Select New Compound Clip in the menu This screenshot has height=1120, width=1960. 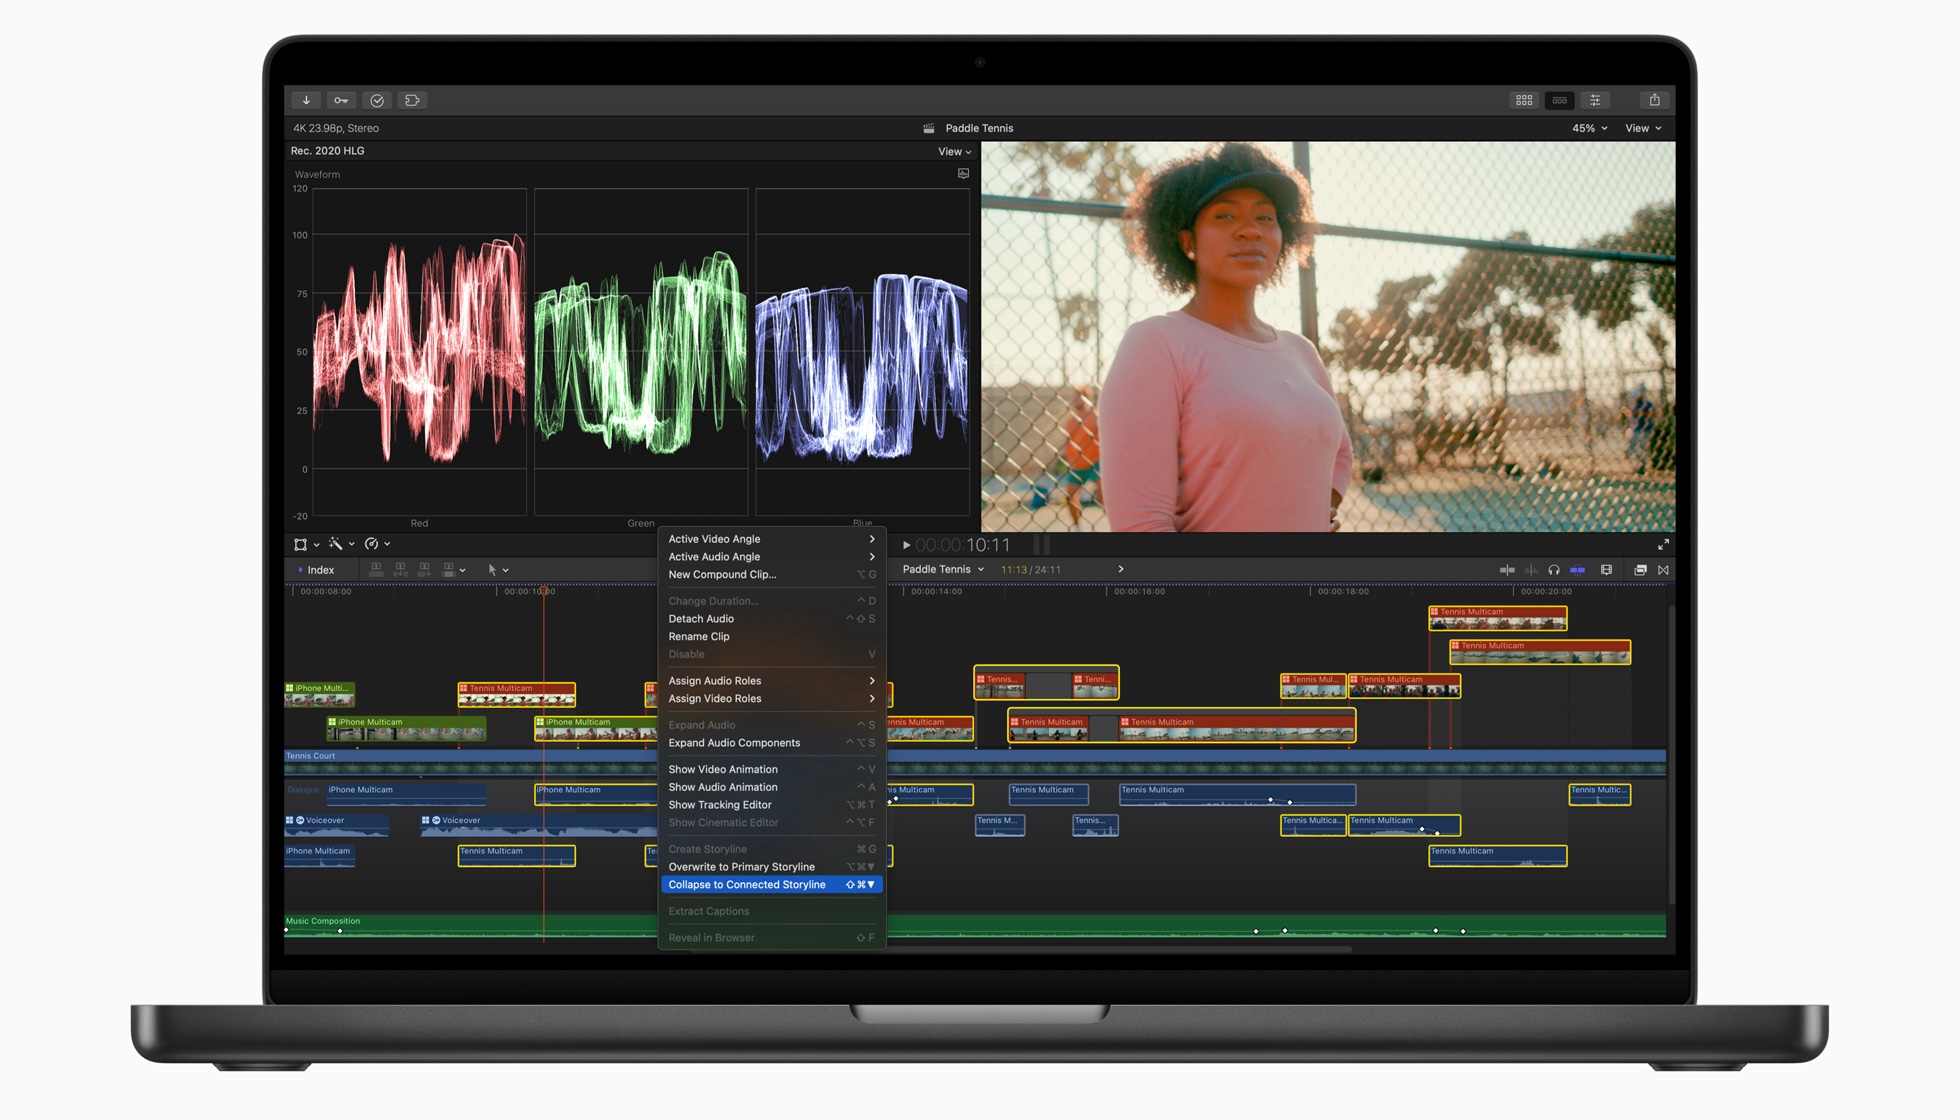click(x=722, y=574)
